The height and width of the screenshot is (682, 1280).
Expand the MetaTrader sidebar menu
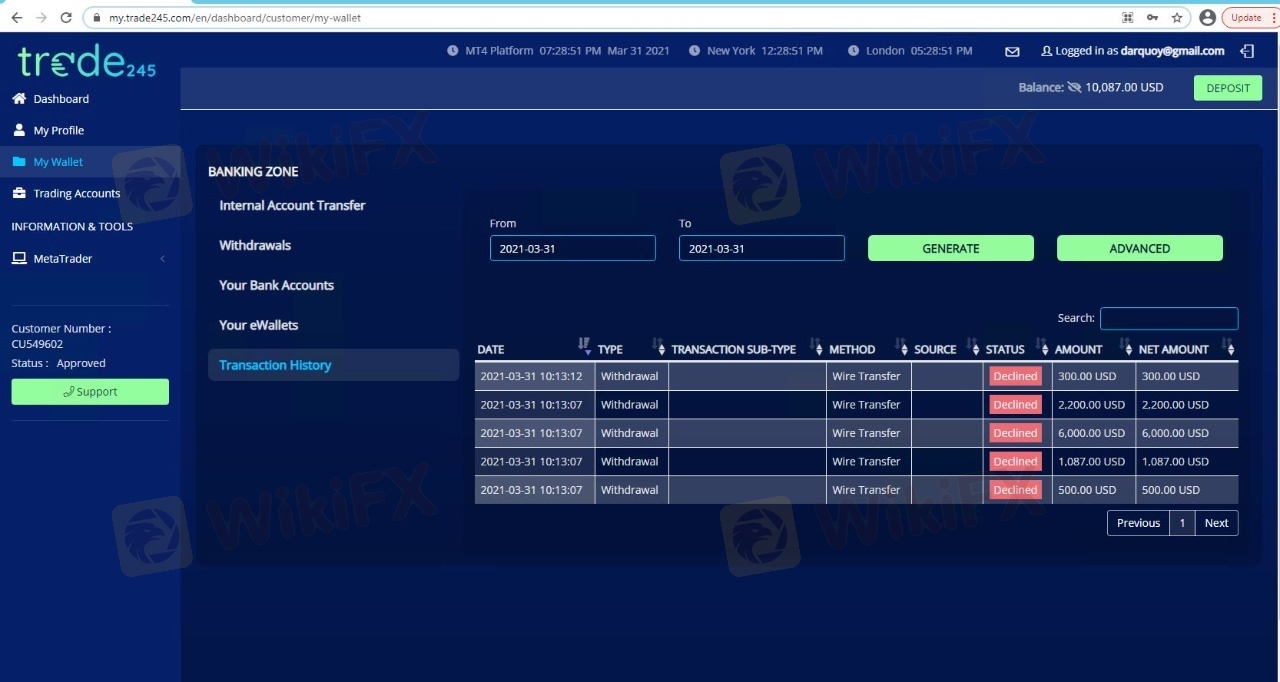pyautogui.click(x=88, y=259)
